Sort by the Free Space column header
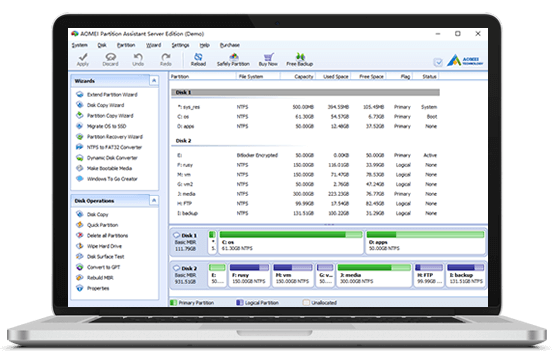 pyautogui.click(x=368, y=76)
